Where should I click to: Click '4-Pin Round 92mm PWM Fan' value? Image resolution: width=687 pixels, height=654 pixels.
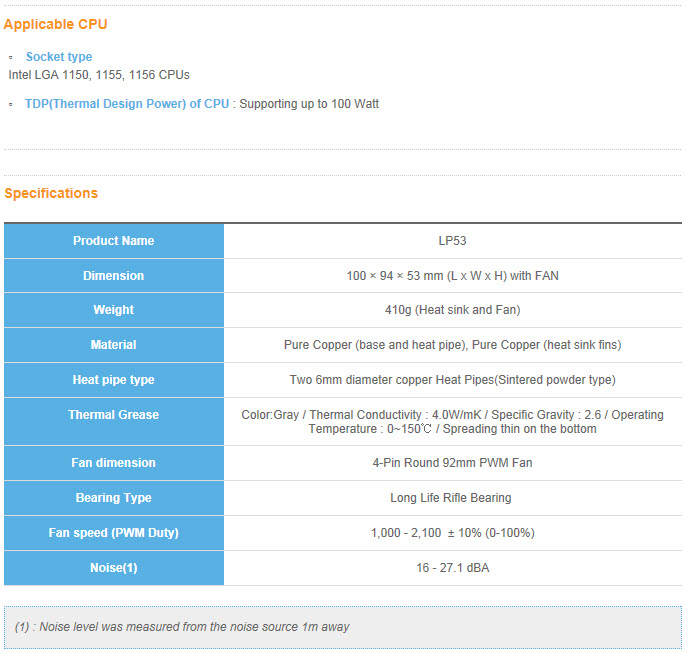coord(452,463)
